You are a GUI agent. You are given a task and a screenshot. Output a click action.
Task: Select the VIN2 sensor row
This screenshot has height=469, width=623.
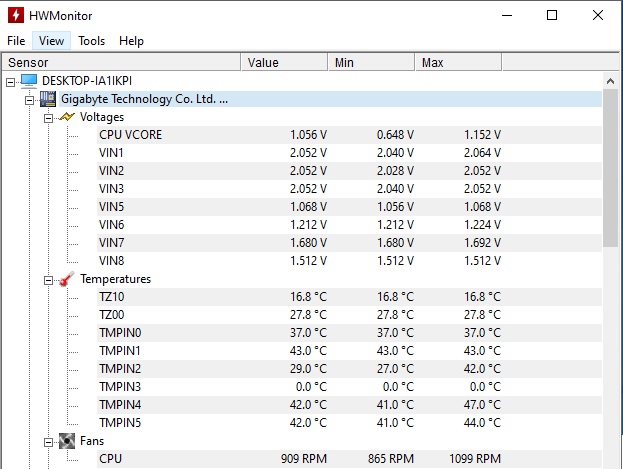click(x=350, y=171)
